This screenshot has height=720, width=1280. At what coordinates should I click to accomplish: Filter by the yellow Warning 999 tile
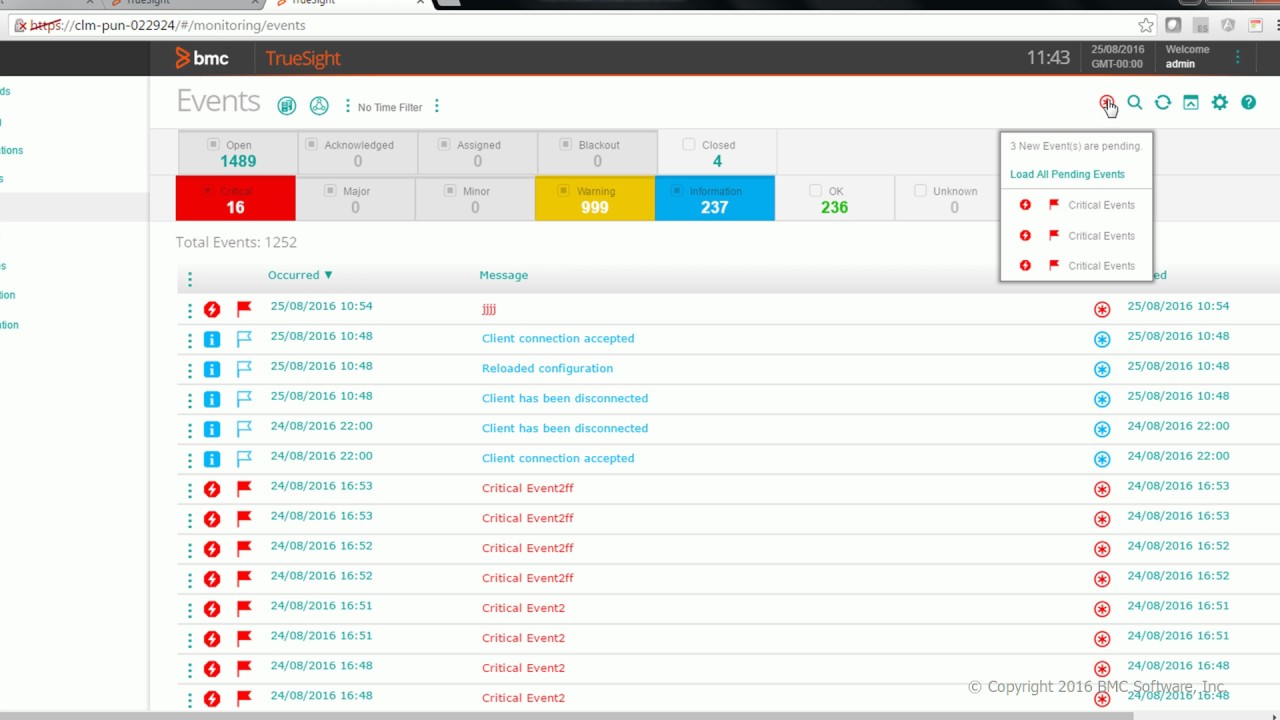(594, 198)
